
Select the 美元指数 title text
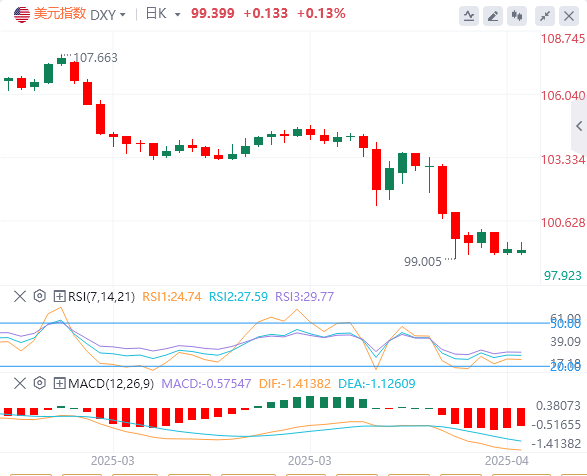pyautogui.click(x=60, y=14)
